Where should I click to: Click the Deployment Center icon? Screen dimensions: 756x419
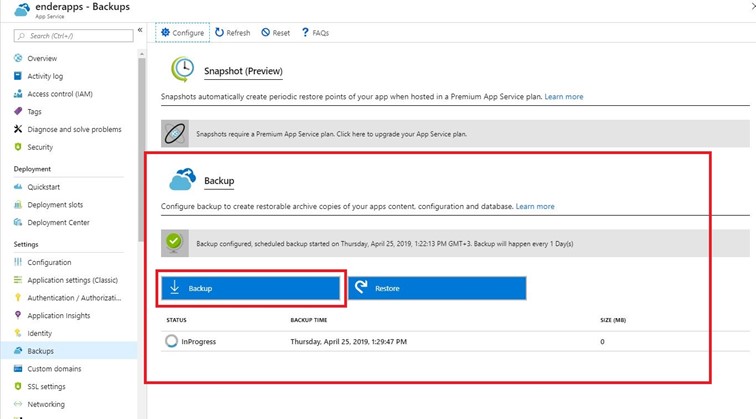(x=18, y=222)
